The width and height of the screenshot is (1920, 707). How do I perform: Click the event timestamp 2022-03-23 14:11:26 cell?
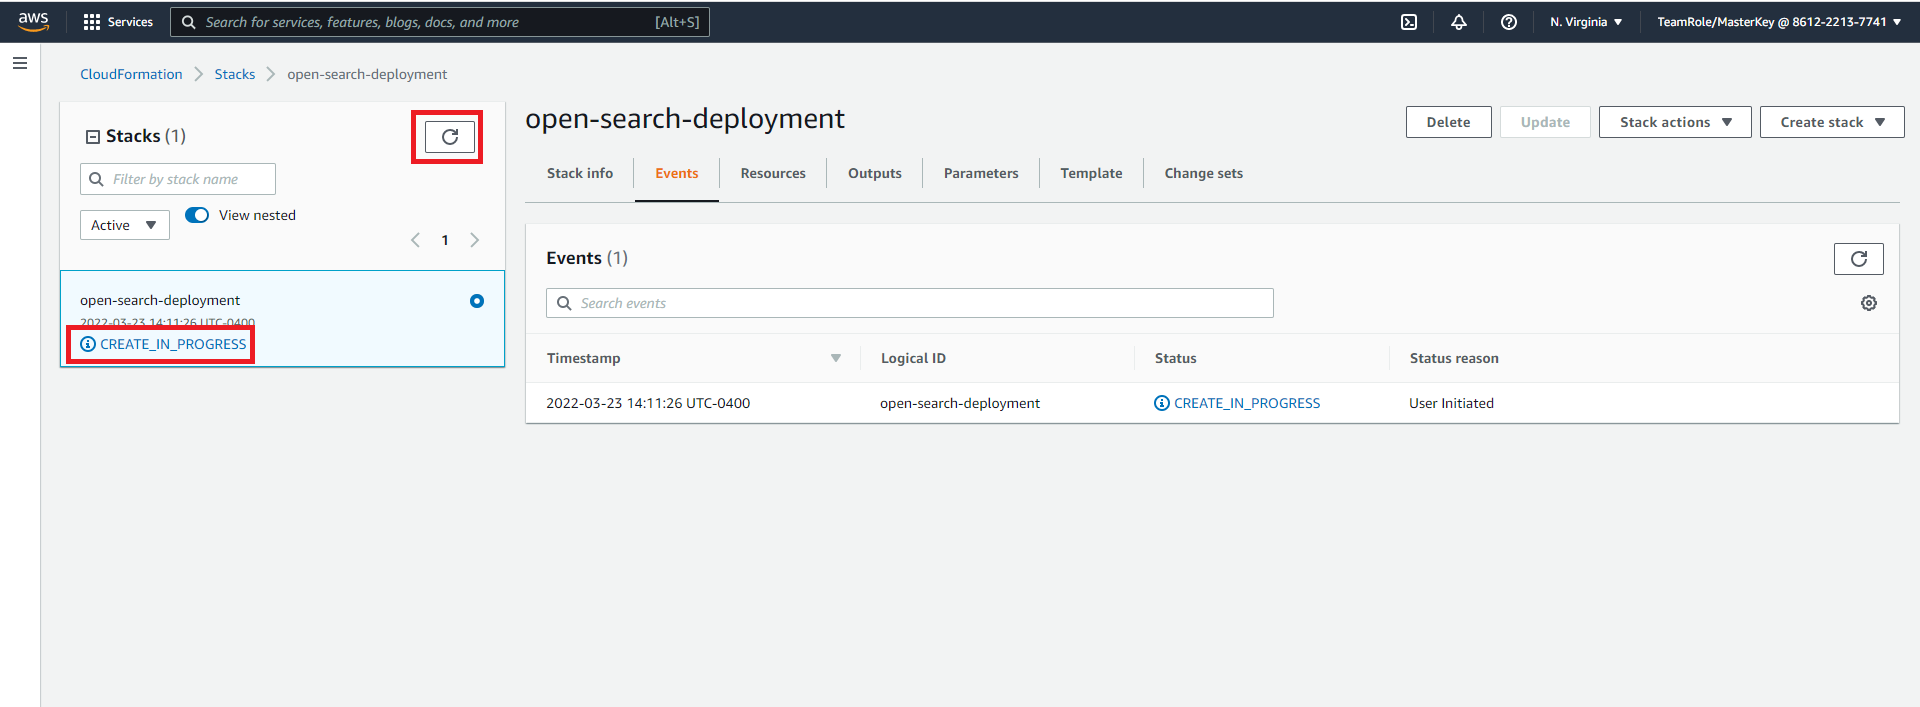pos(648,403)
